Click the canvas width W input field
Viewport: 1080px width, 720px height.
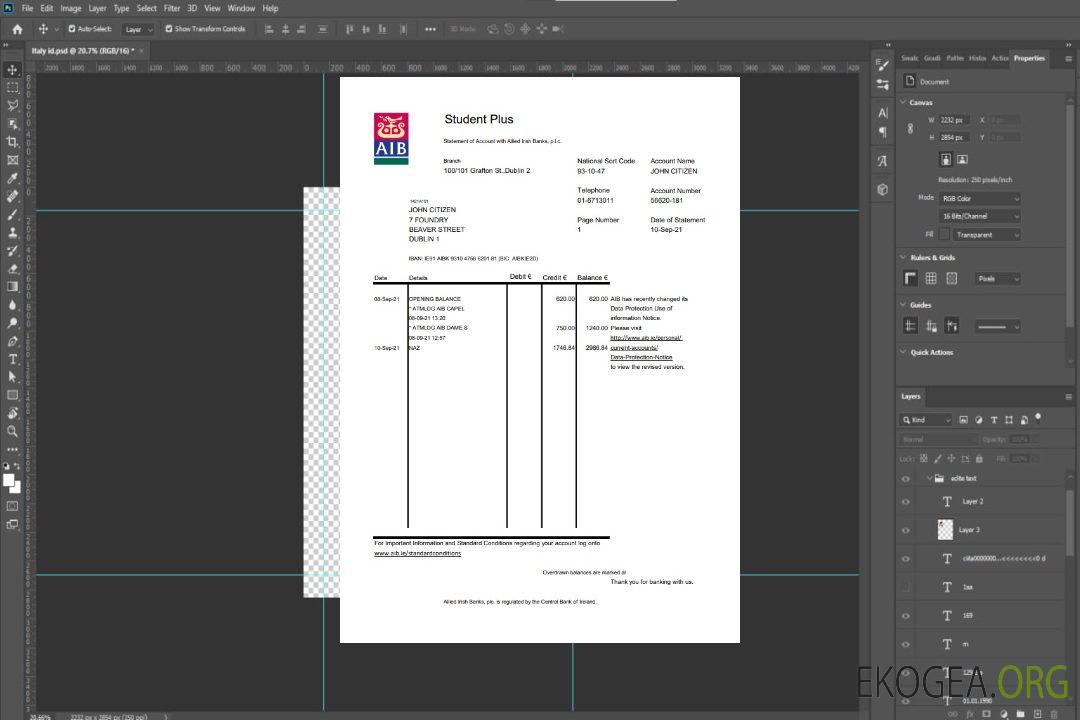(955, 120)
